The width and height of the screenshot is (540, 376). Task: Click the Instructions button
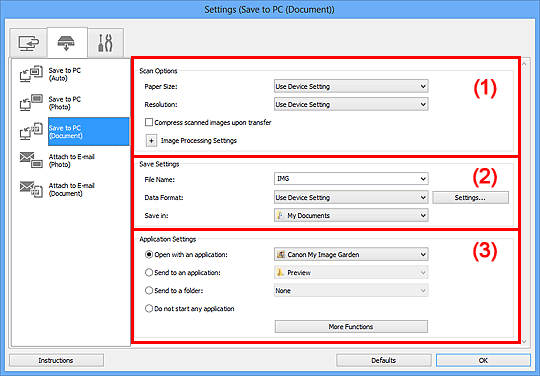click(56, 361)
